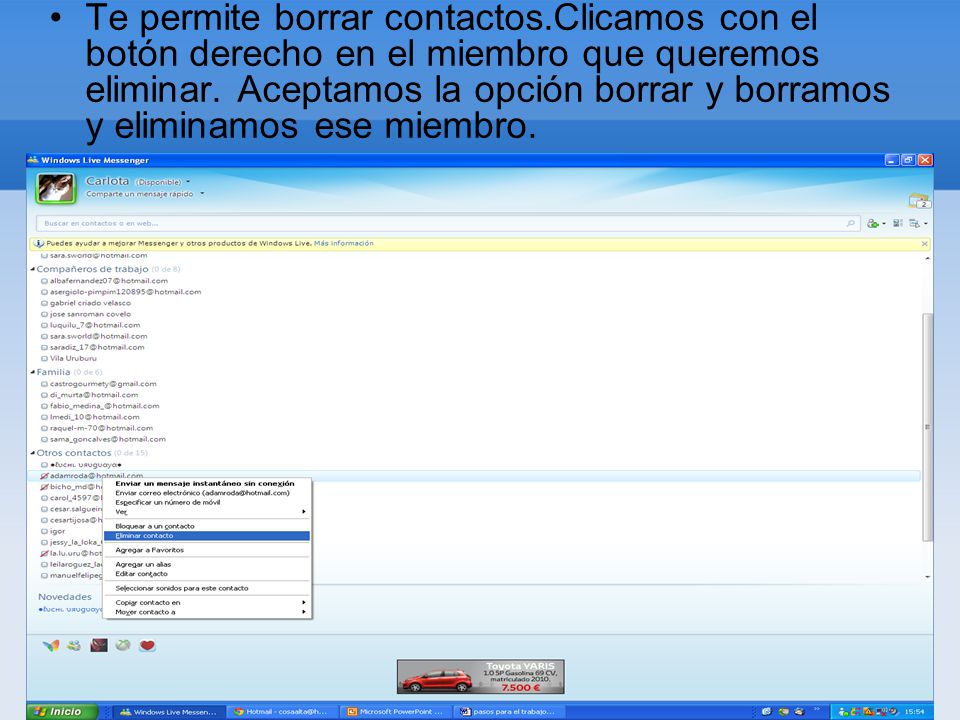The width and height of the screenshot is (960, 720).
Task: Select contact gabriel criado velasco
Action: pos(90,303)
